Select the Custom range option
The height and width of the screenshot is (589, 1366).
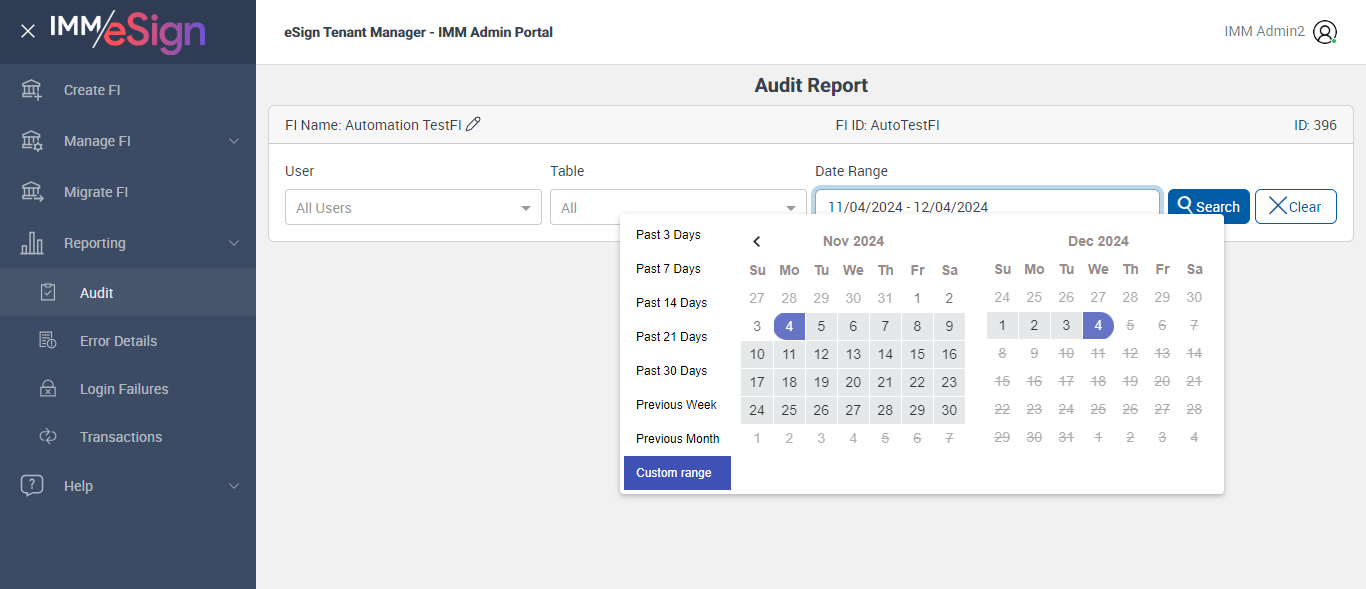tap(677, 473)
